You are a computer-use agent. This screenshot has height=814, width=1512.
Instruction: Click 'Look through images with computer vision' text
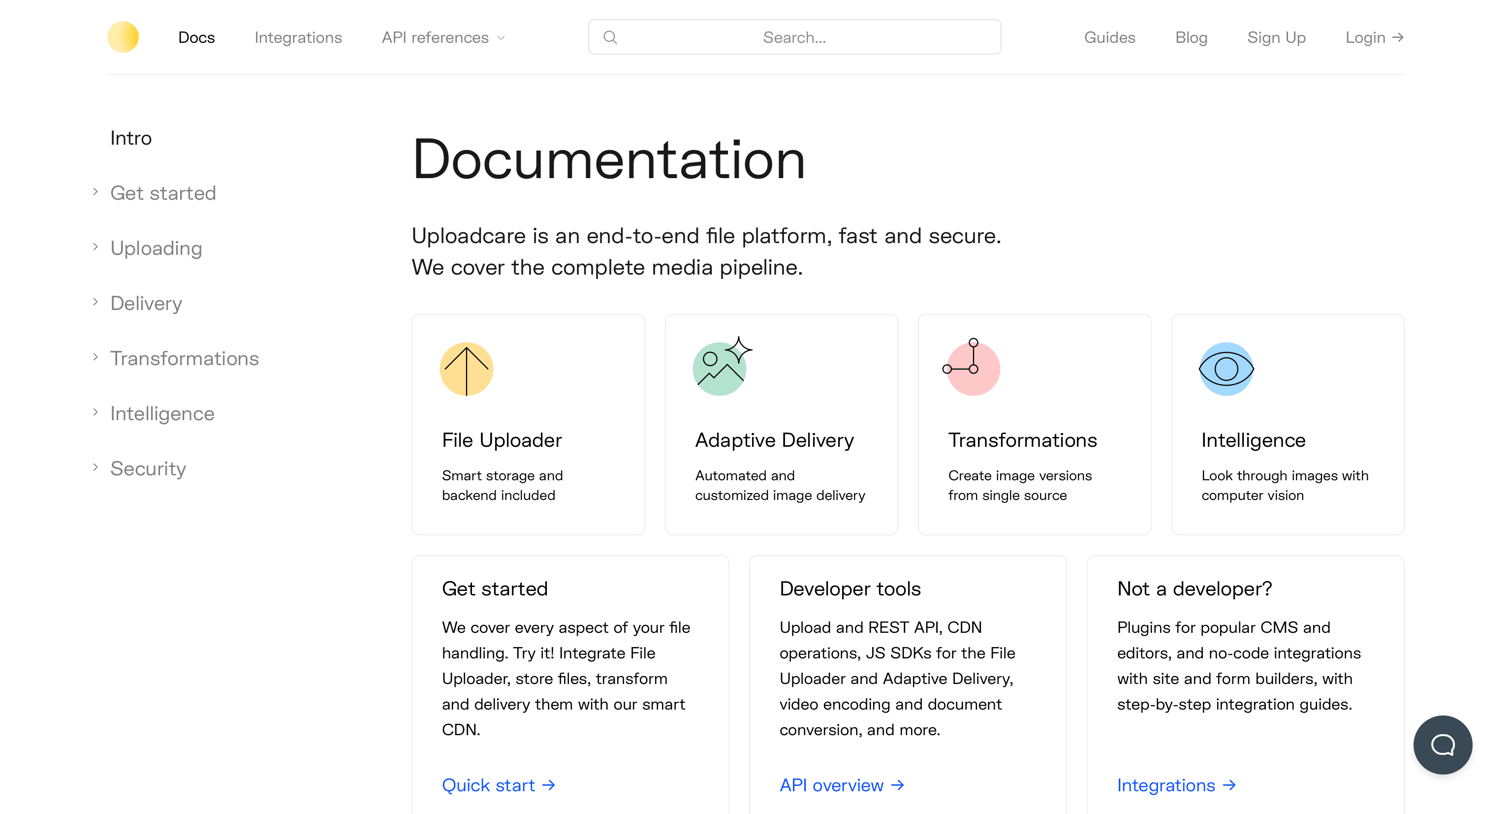pos(1285,485)
